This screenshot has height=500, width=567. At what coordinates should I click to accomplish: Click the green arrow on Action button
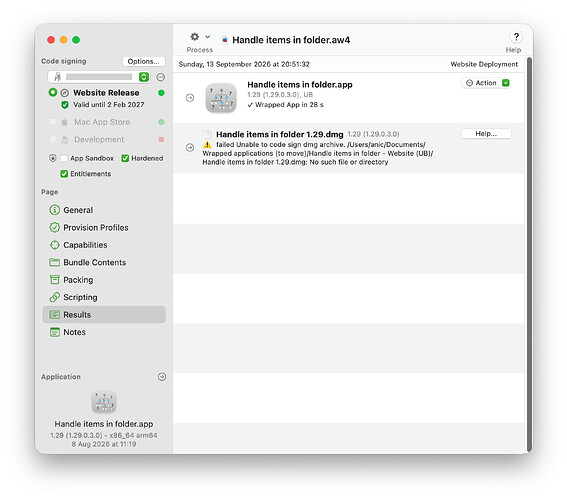tap(506, 83)
